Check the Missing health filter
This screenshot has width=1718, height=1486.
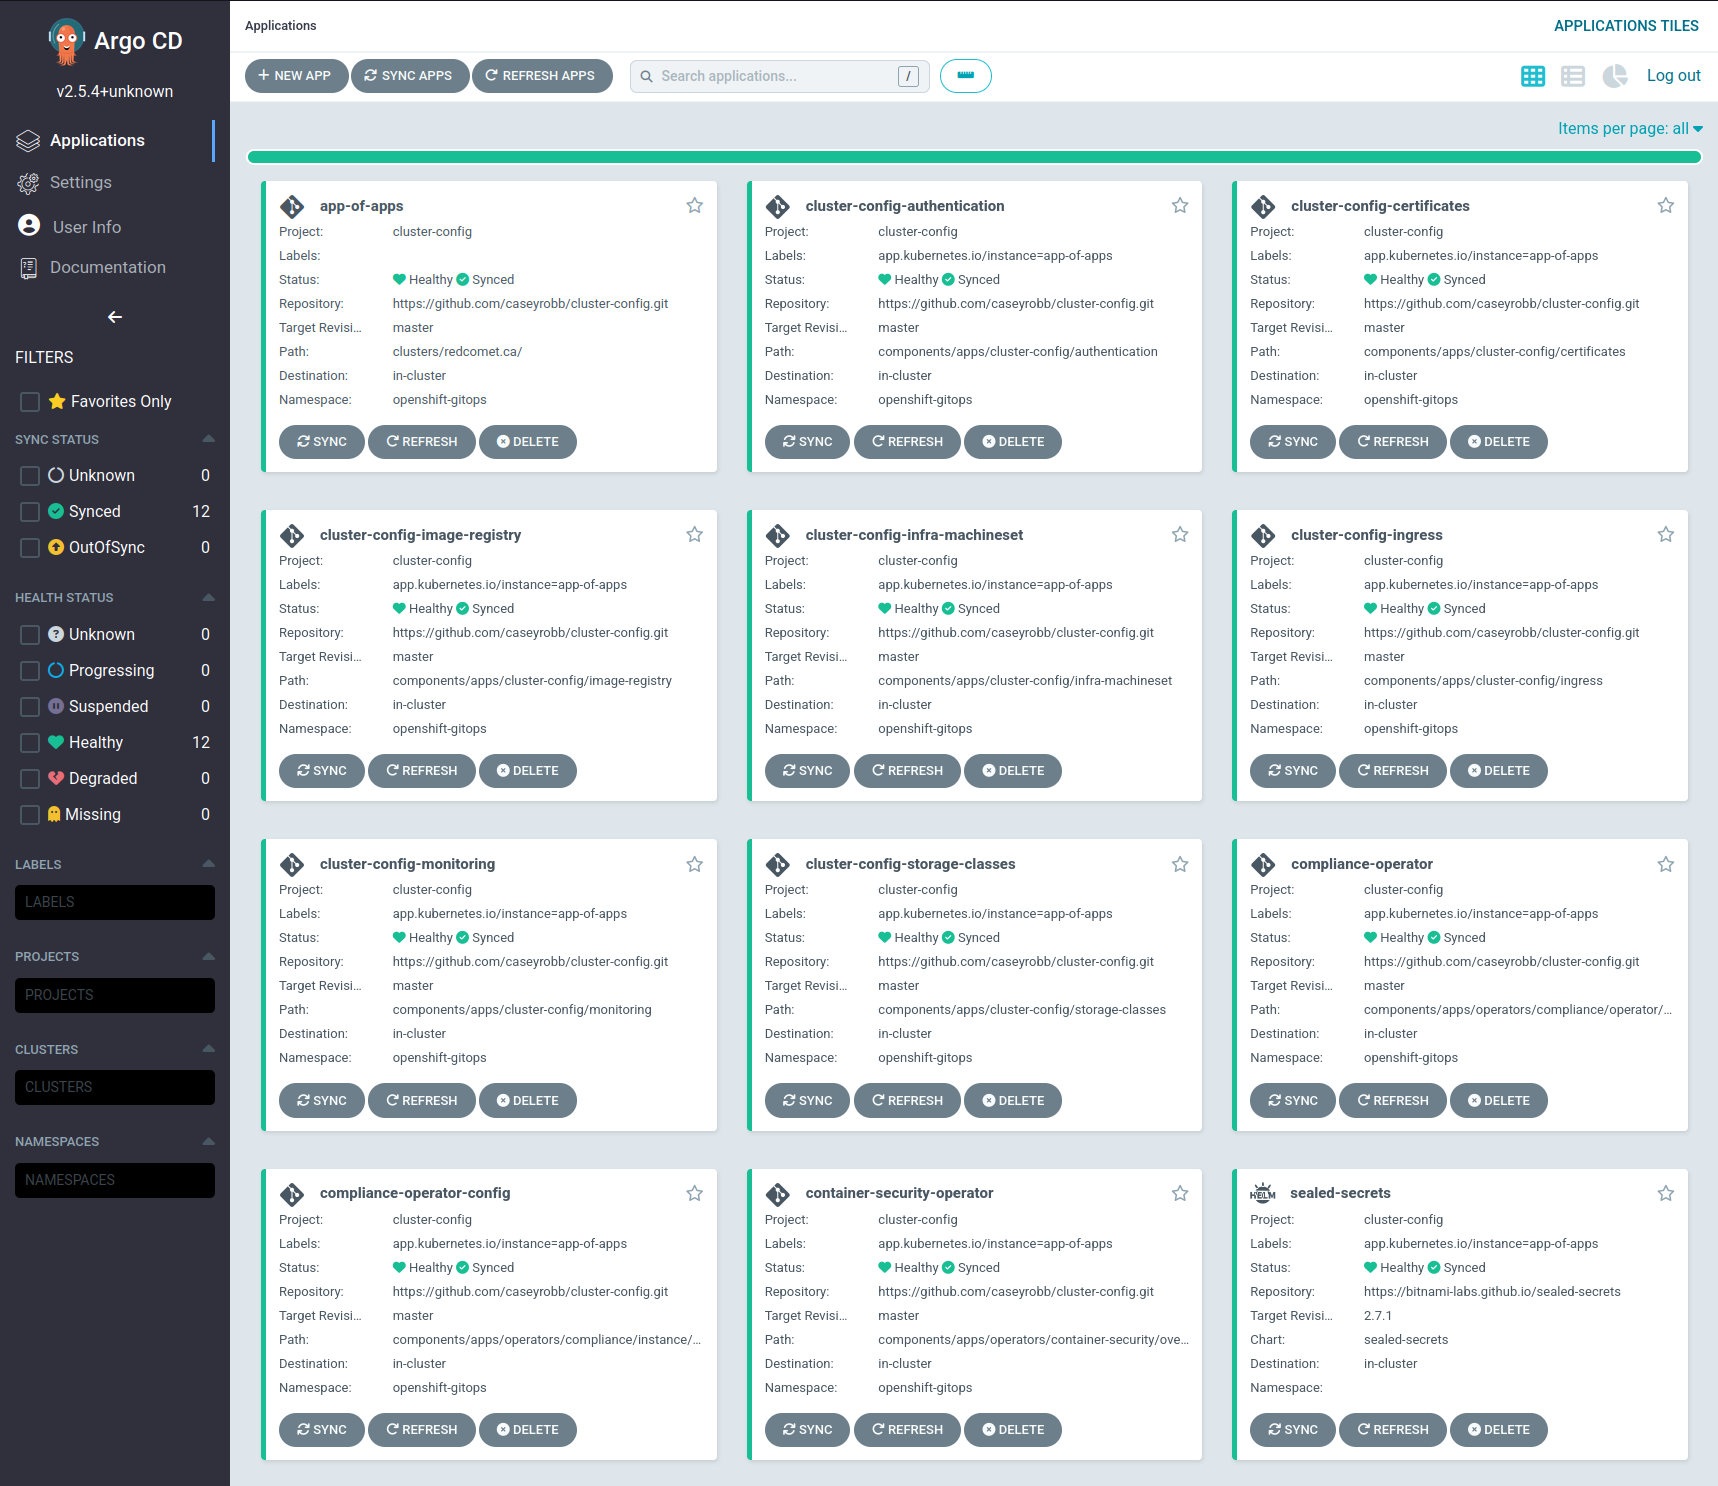[30, 815]
